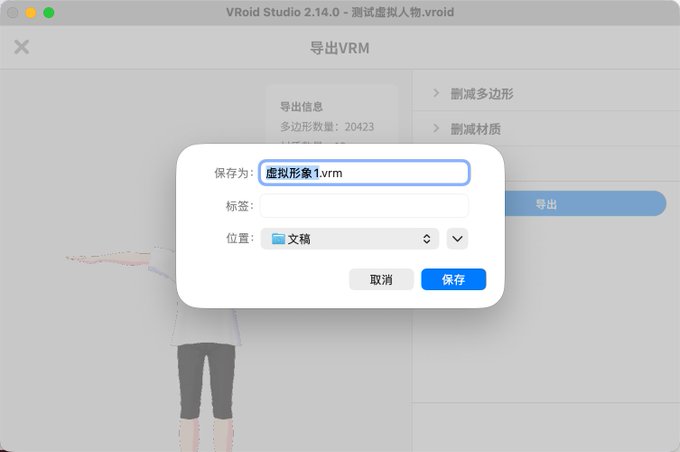This screenshot has height=452, width=680.
Task: Click the green zoom window button
Action: (x=49, y=13)
